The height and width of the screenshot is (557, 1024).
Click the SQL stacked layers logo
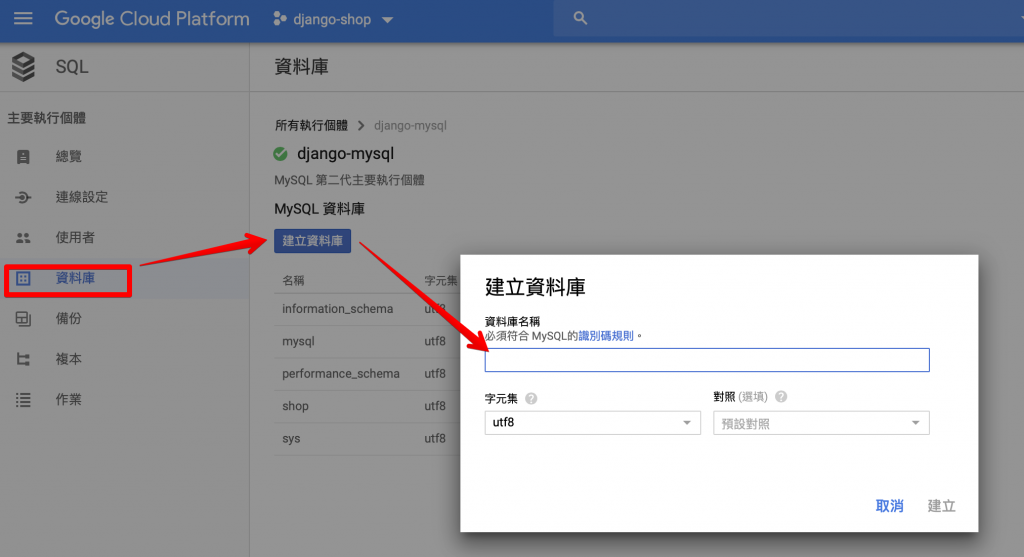[24, 67]
